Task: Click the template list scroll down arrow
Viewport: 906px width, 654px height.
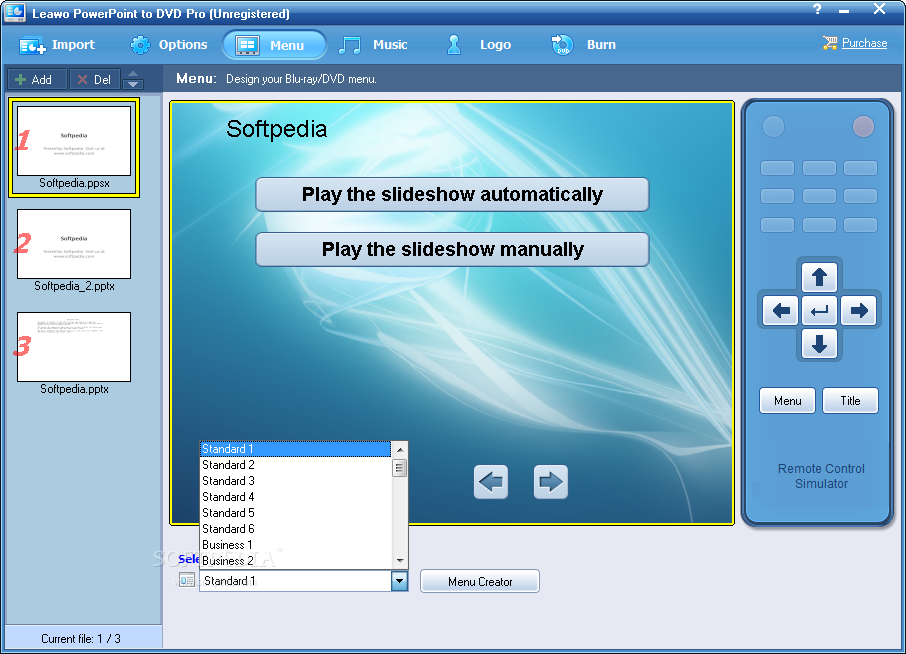Action: (x=399, y=561)
